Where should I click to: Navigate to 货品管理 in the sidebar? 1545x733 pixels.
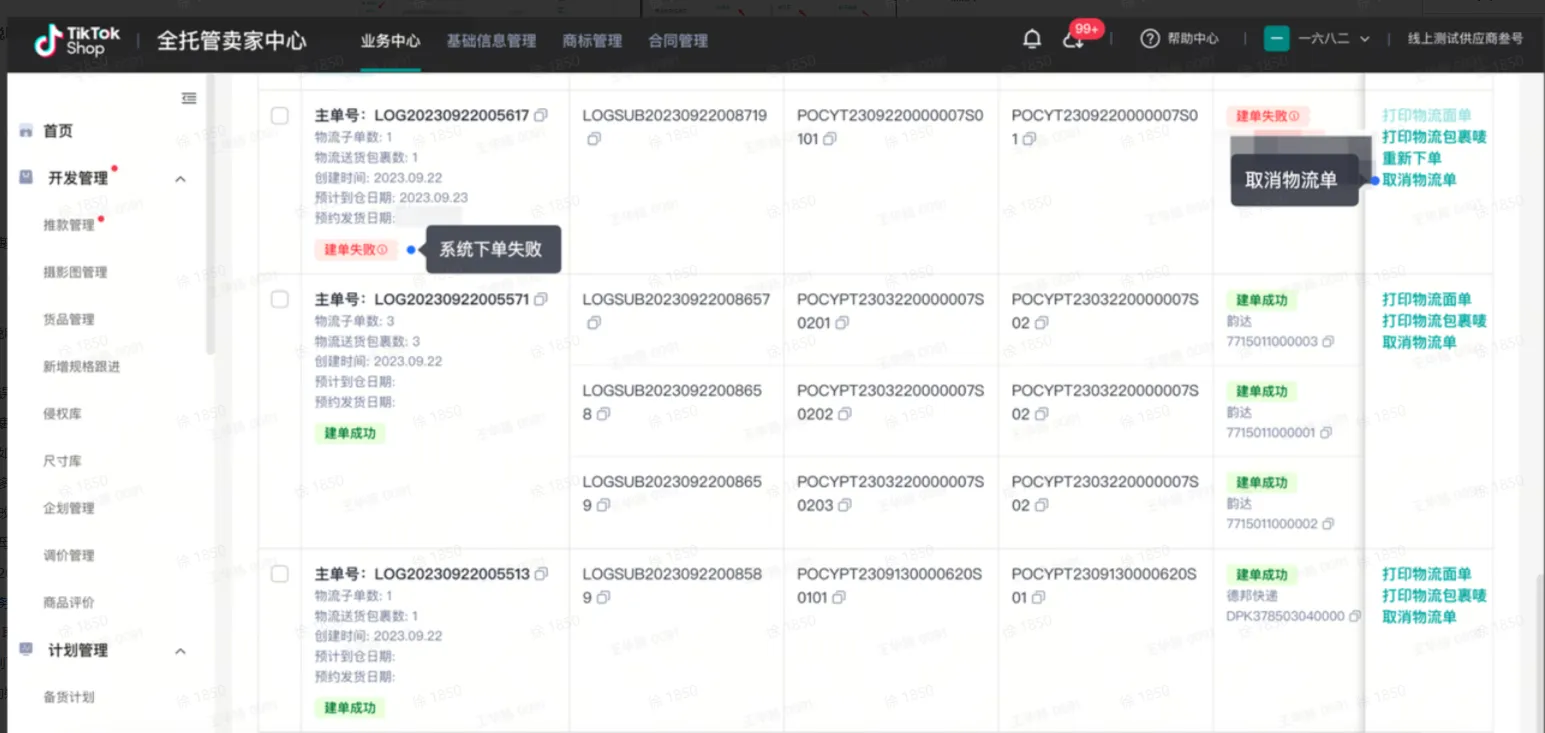click(x=69, y=319)
